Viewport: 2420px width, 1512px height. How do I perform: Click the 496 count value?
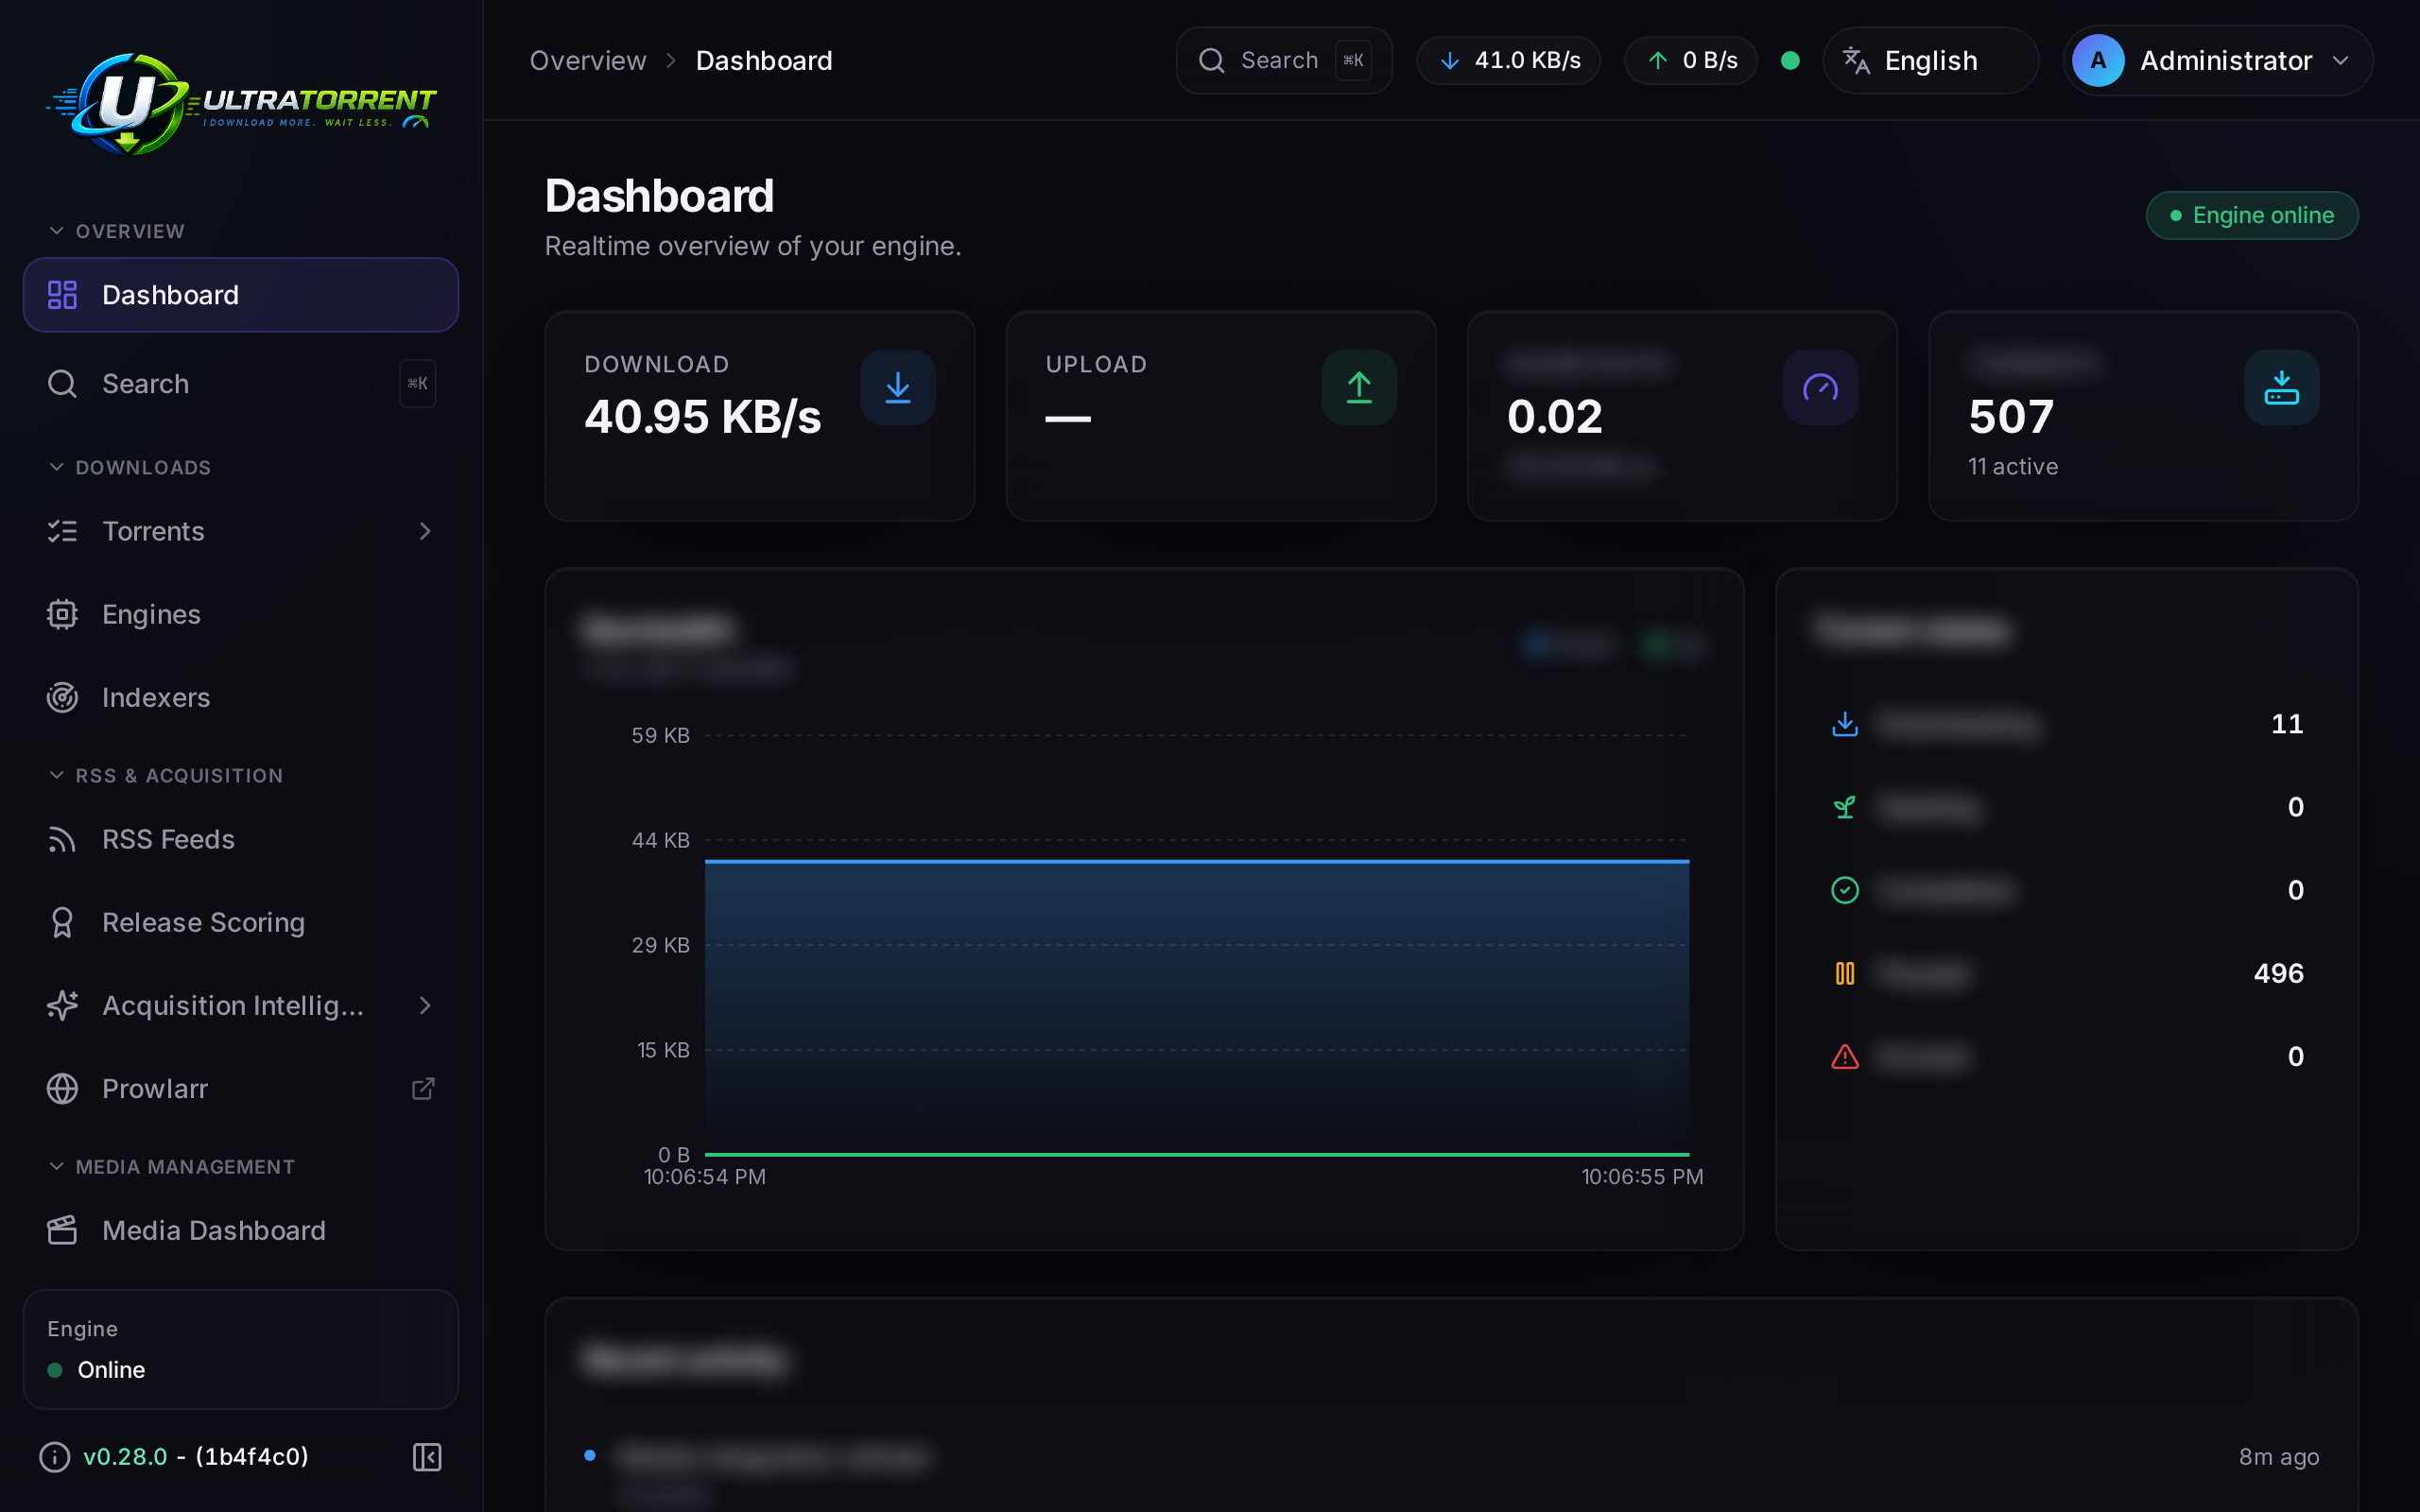(x=2279, y=972)
